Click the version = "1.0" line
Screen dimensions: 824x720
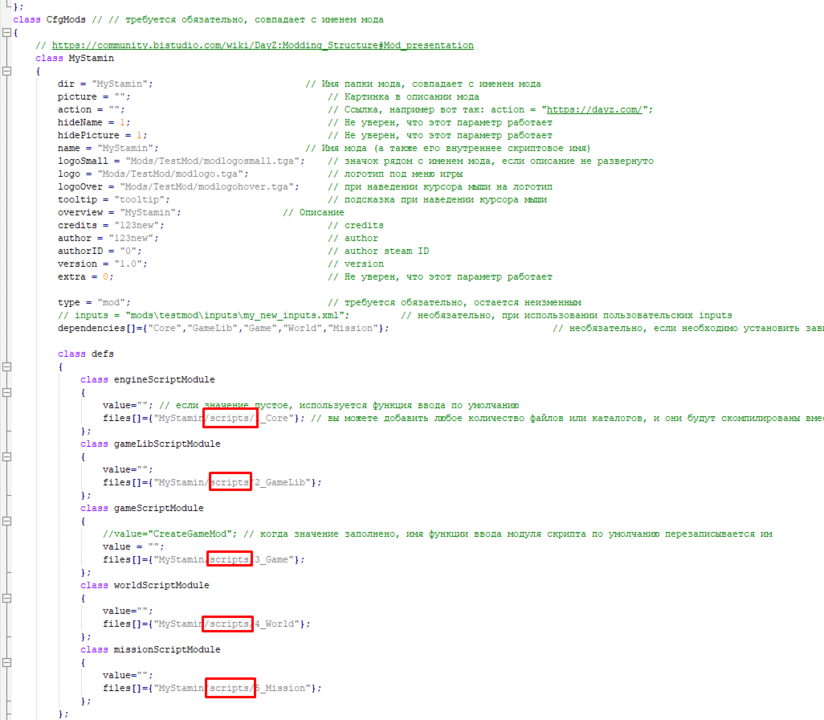click(x=102, y=264)
